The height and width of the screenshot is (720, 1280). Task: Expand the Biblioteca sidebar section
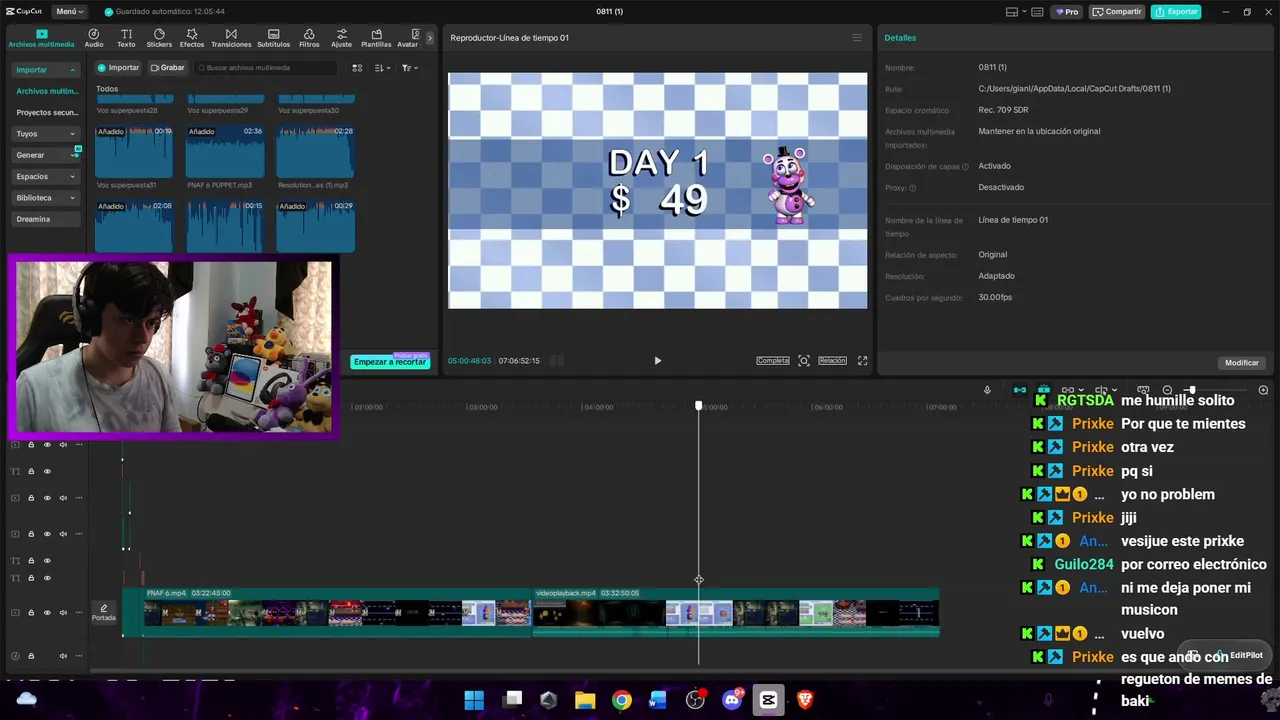click(72, 198)
